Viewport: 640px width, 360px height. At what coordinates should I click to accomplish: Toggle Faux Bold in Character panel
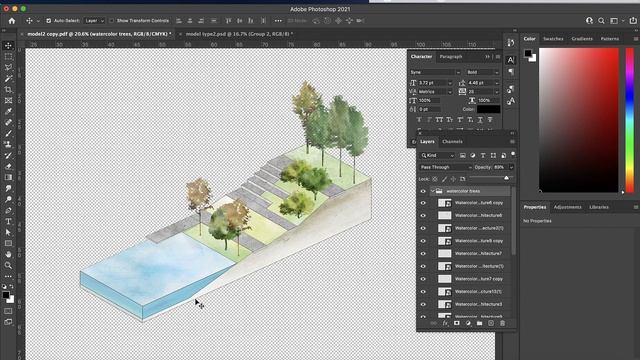click(419, 120)
